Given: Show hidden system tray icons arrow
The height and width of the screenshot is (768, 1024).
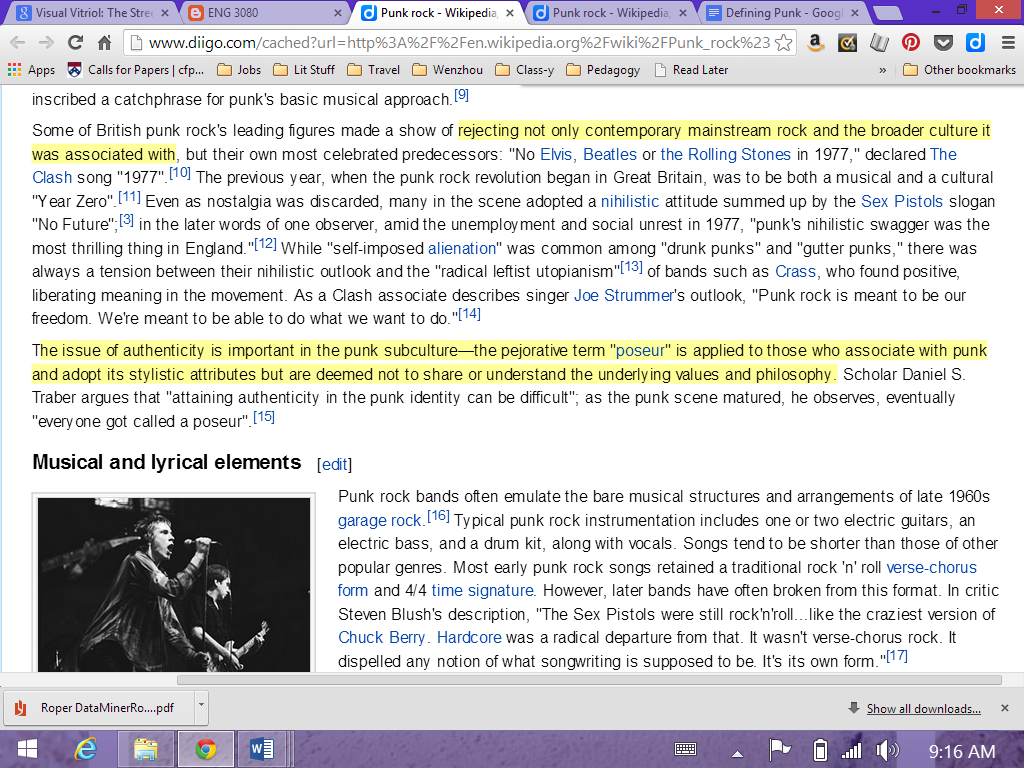Looking at the screenshot, I should 737,752.
